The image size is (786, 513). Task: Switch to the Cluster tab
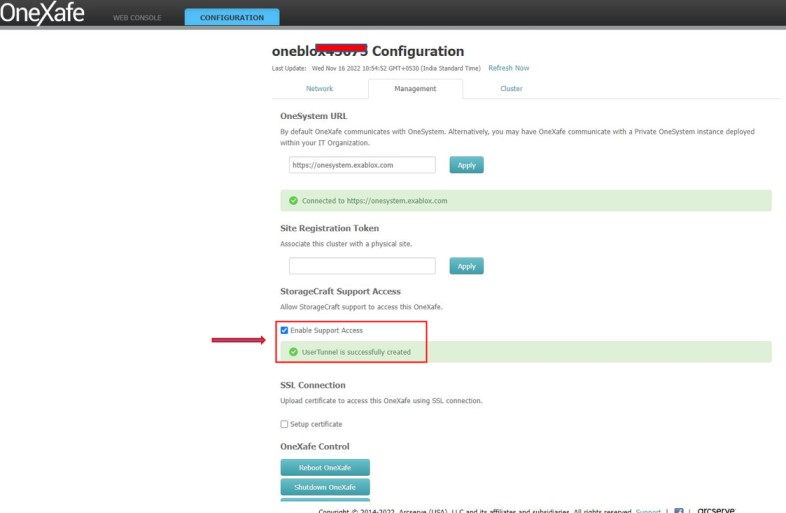(x=511, y=88)
